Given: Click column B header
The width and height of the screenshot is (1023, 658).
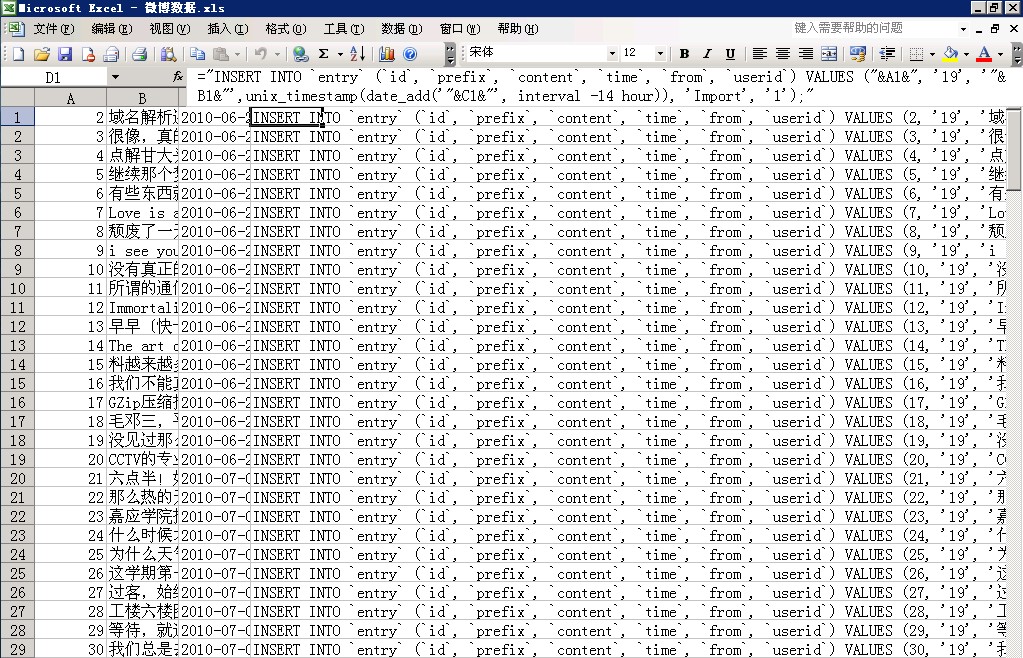Looking at the screenshot, I should click(142, 98).
